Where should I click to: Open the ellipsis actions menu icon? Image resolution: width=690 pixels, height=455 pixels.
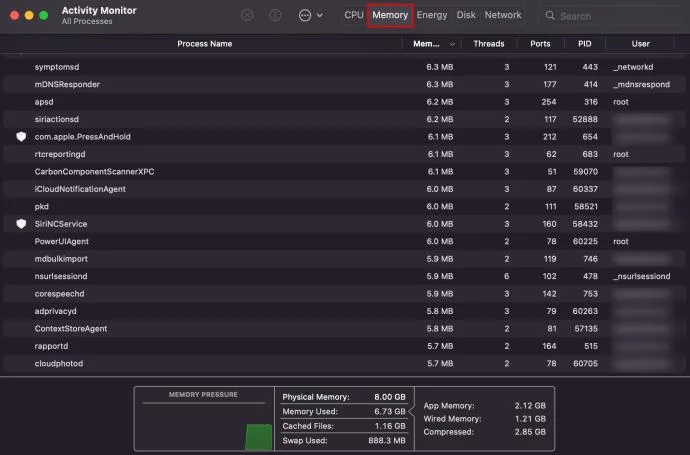pyautogui.click(x=305, y=15)
